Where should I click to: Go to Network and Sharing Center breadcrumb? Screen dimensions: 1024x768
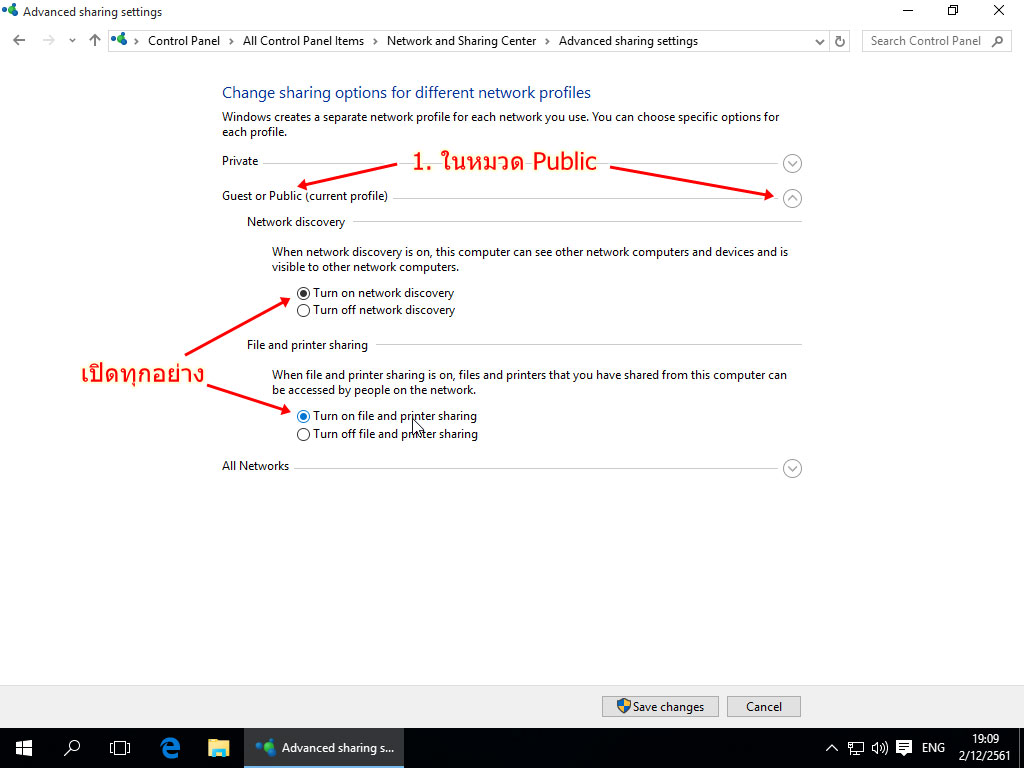point(461,41)
